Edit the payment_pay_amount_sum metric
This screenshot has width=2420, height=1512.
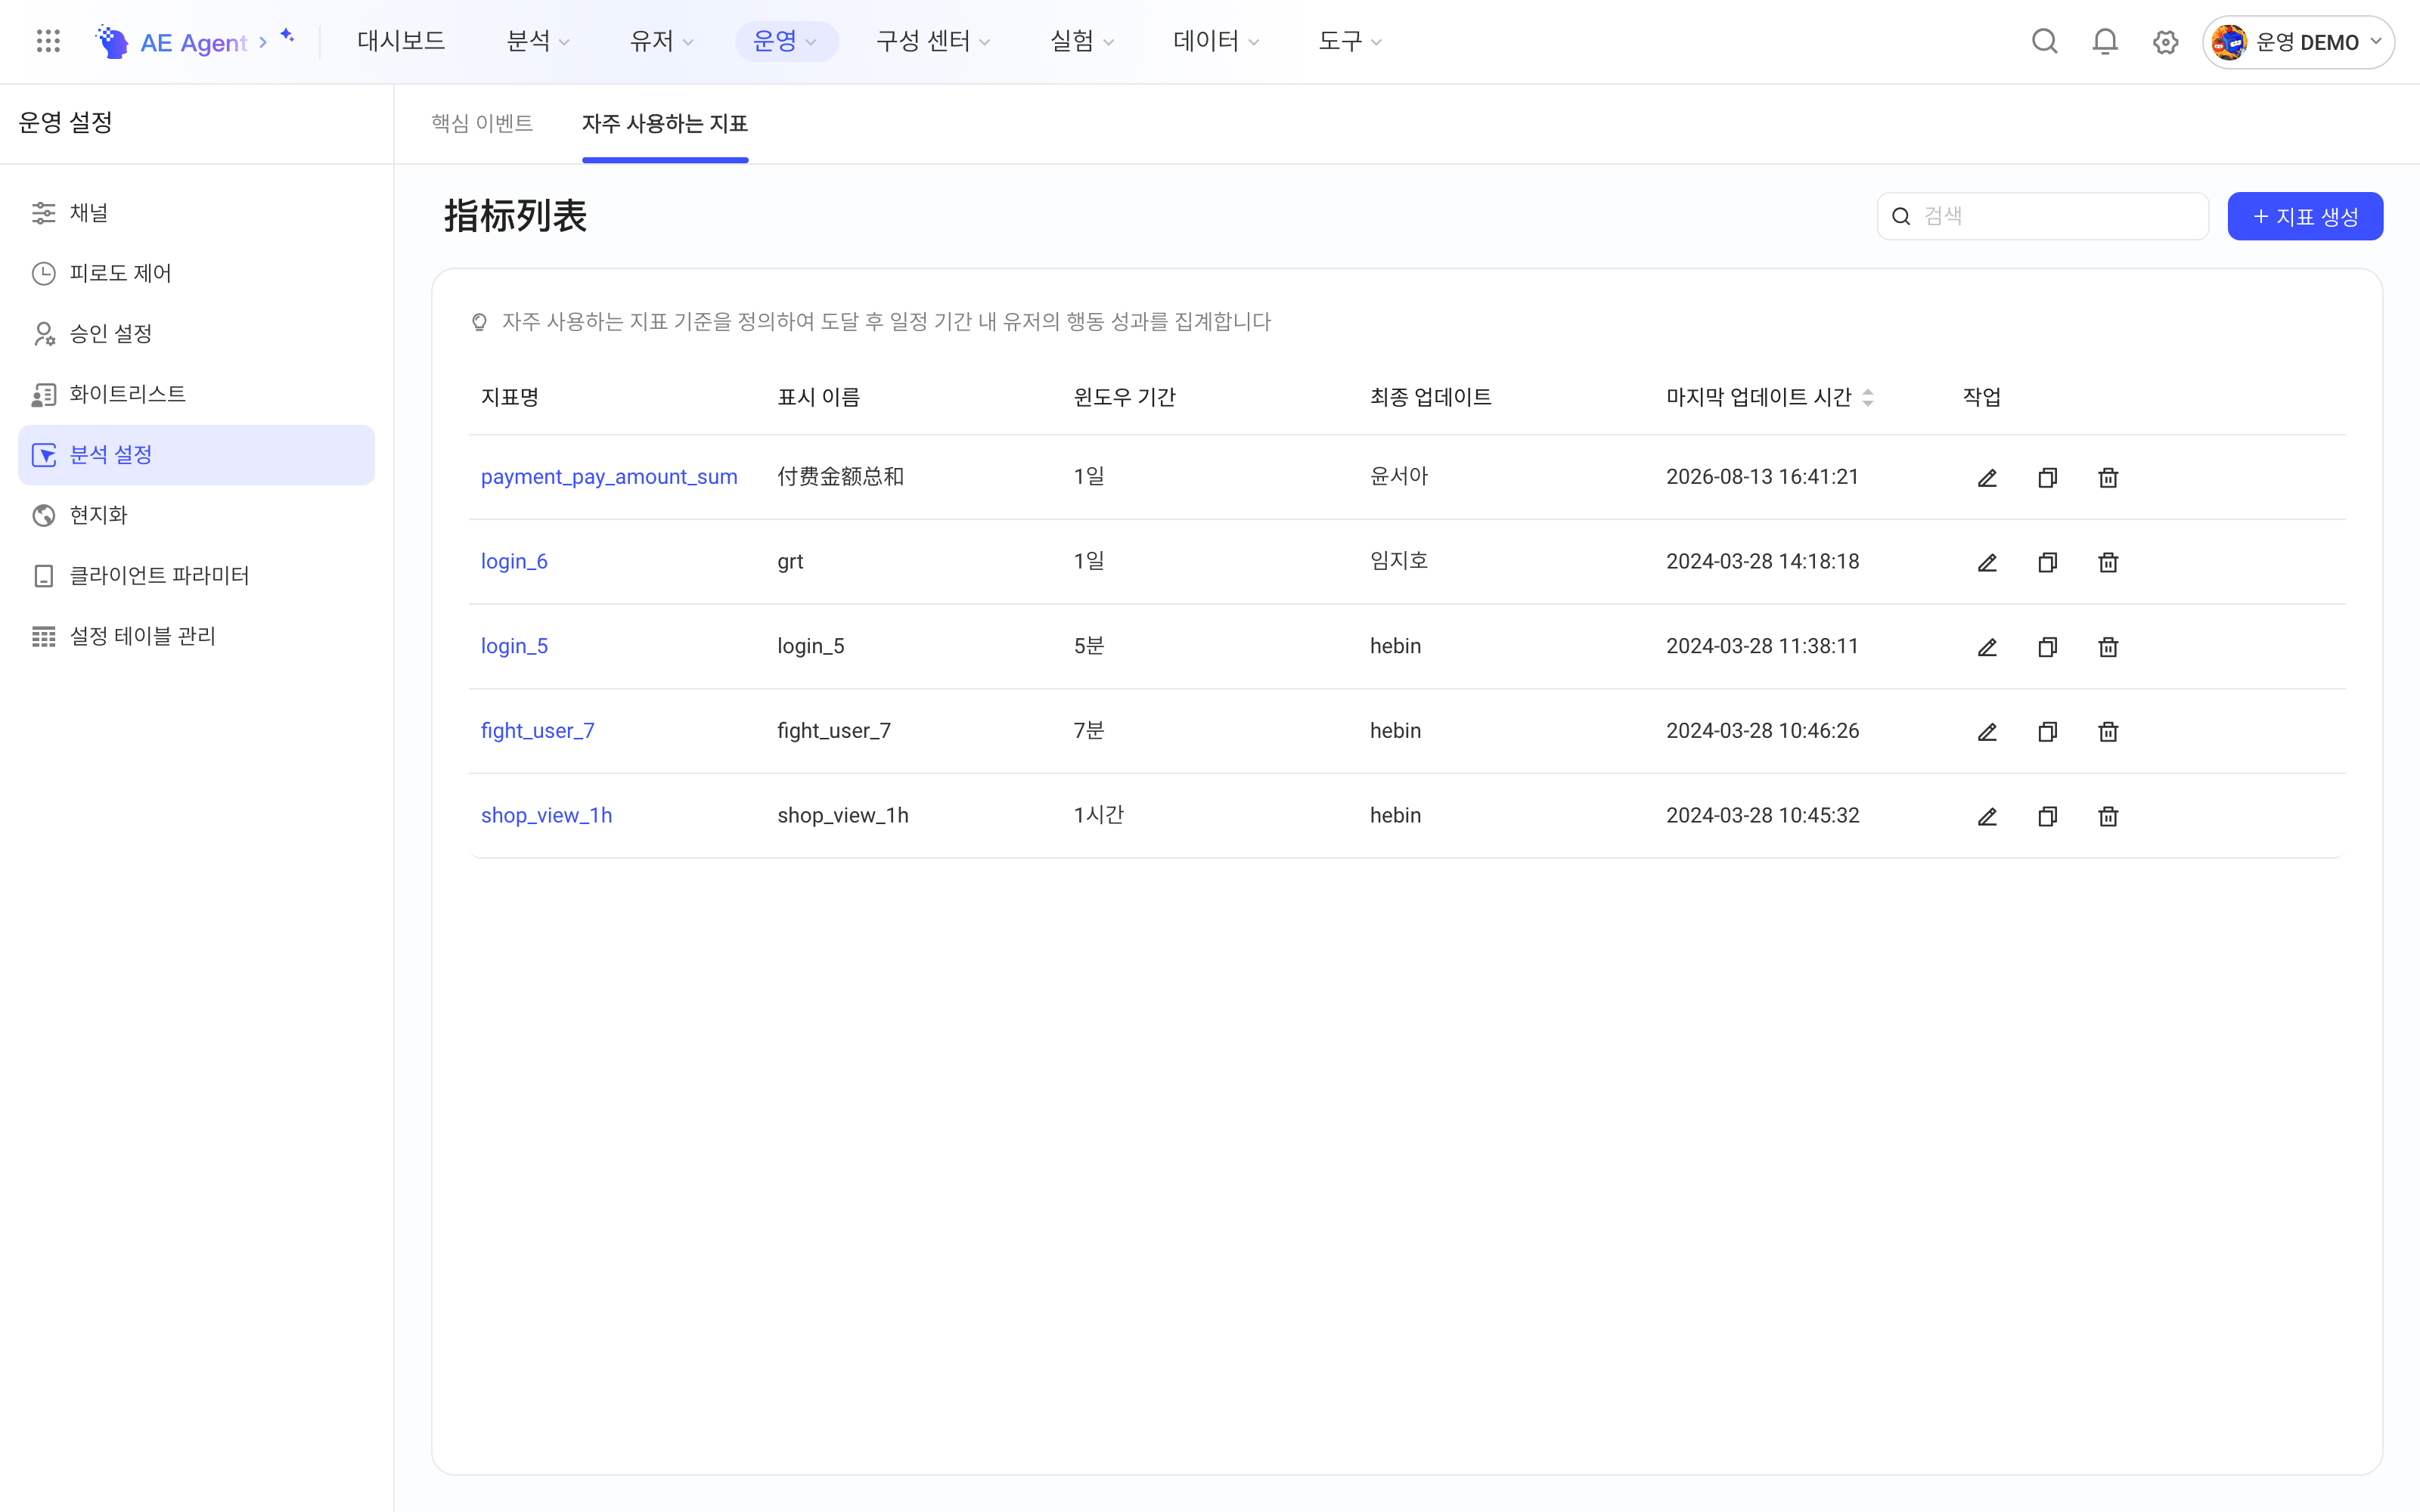click(x=1987, y=478)
